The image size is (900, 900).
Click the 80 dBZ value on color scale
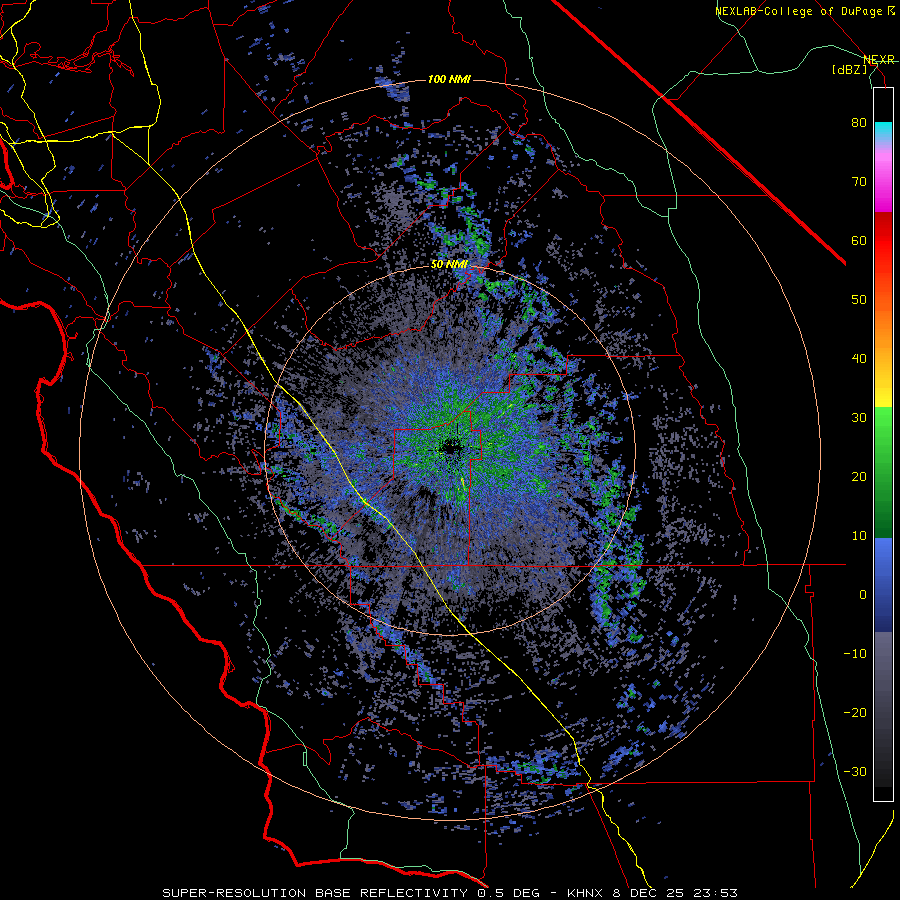point(859,123)
